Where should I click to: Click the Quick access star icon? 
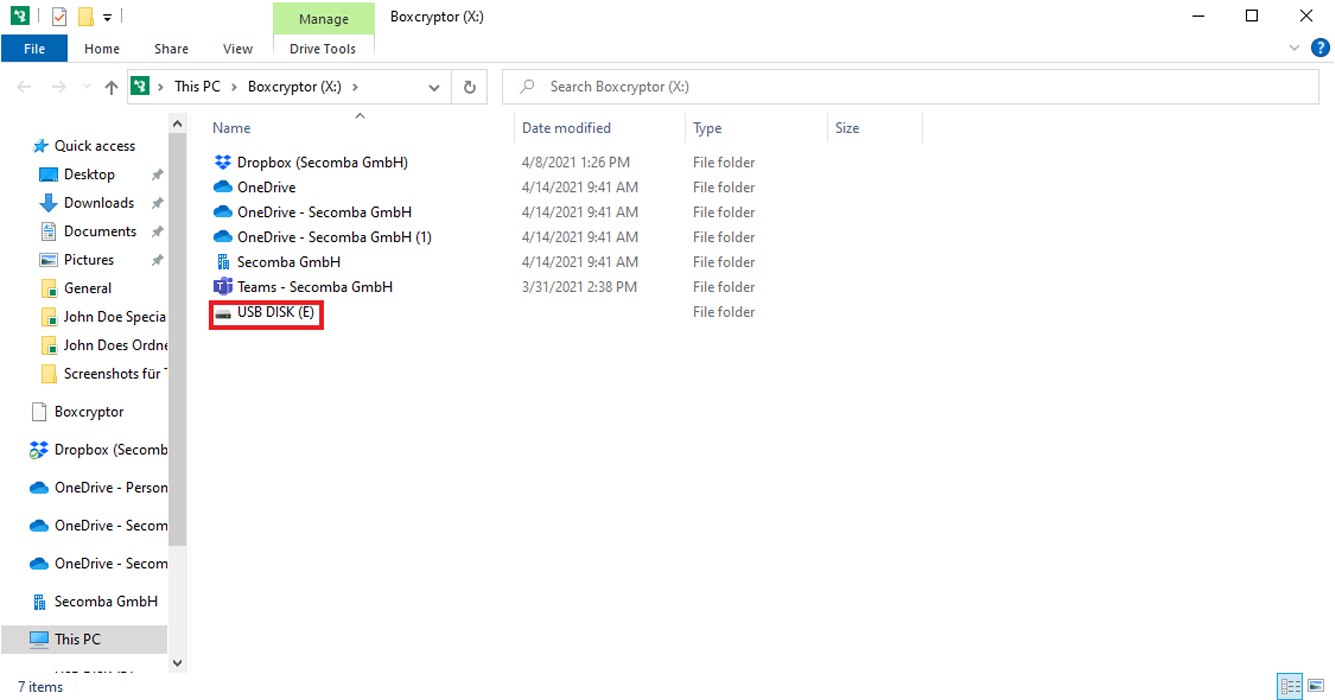coord(40,146)
